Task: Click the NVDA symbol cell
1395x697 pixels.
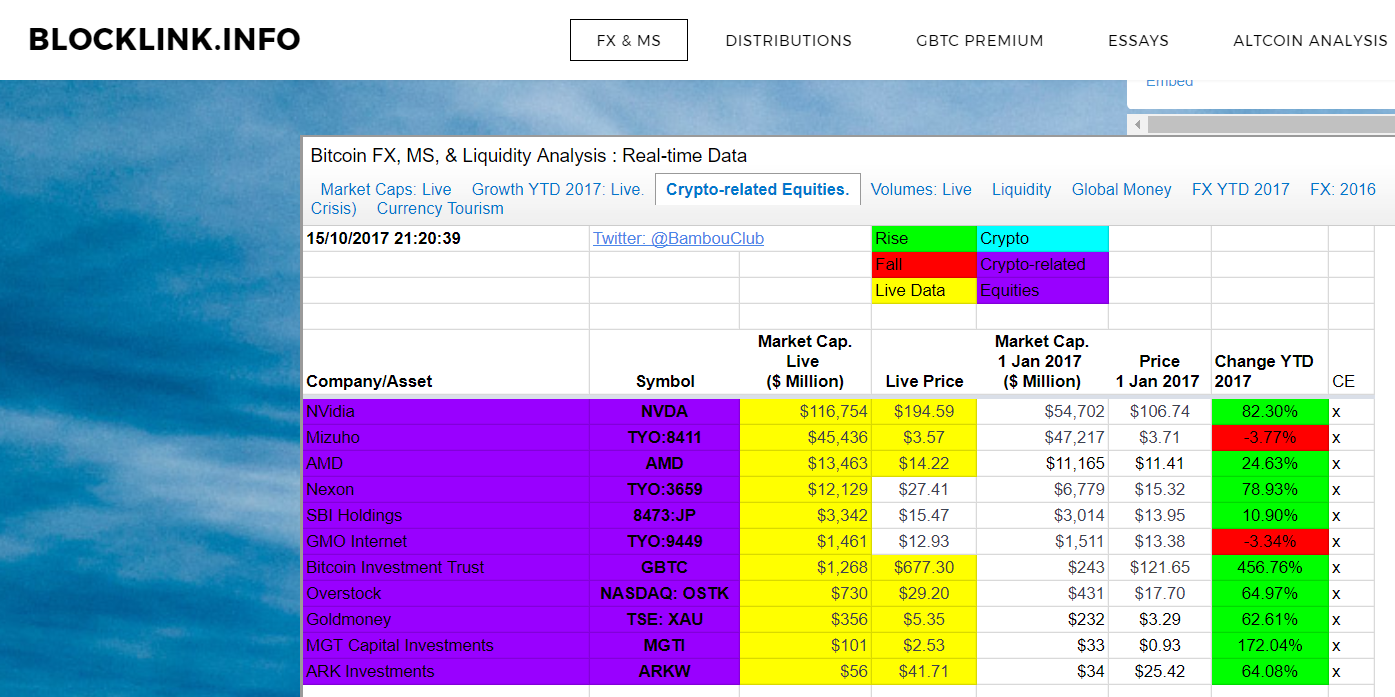Action: coord(665,411)
